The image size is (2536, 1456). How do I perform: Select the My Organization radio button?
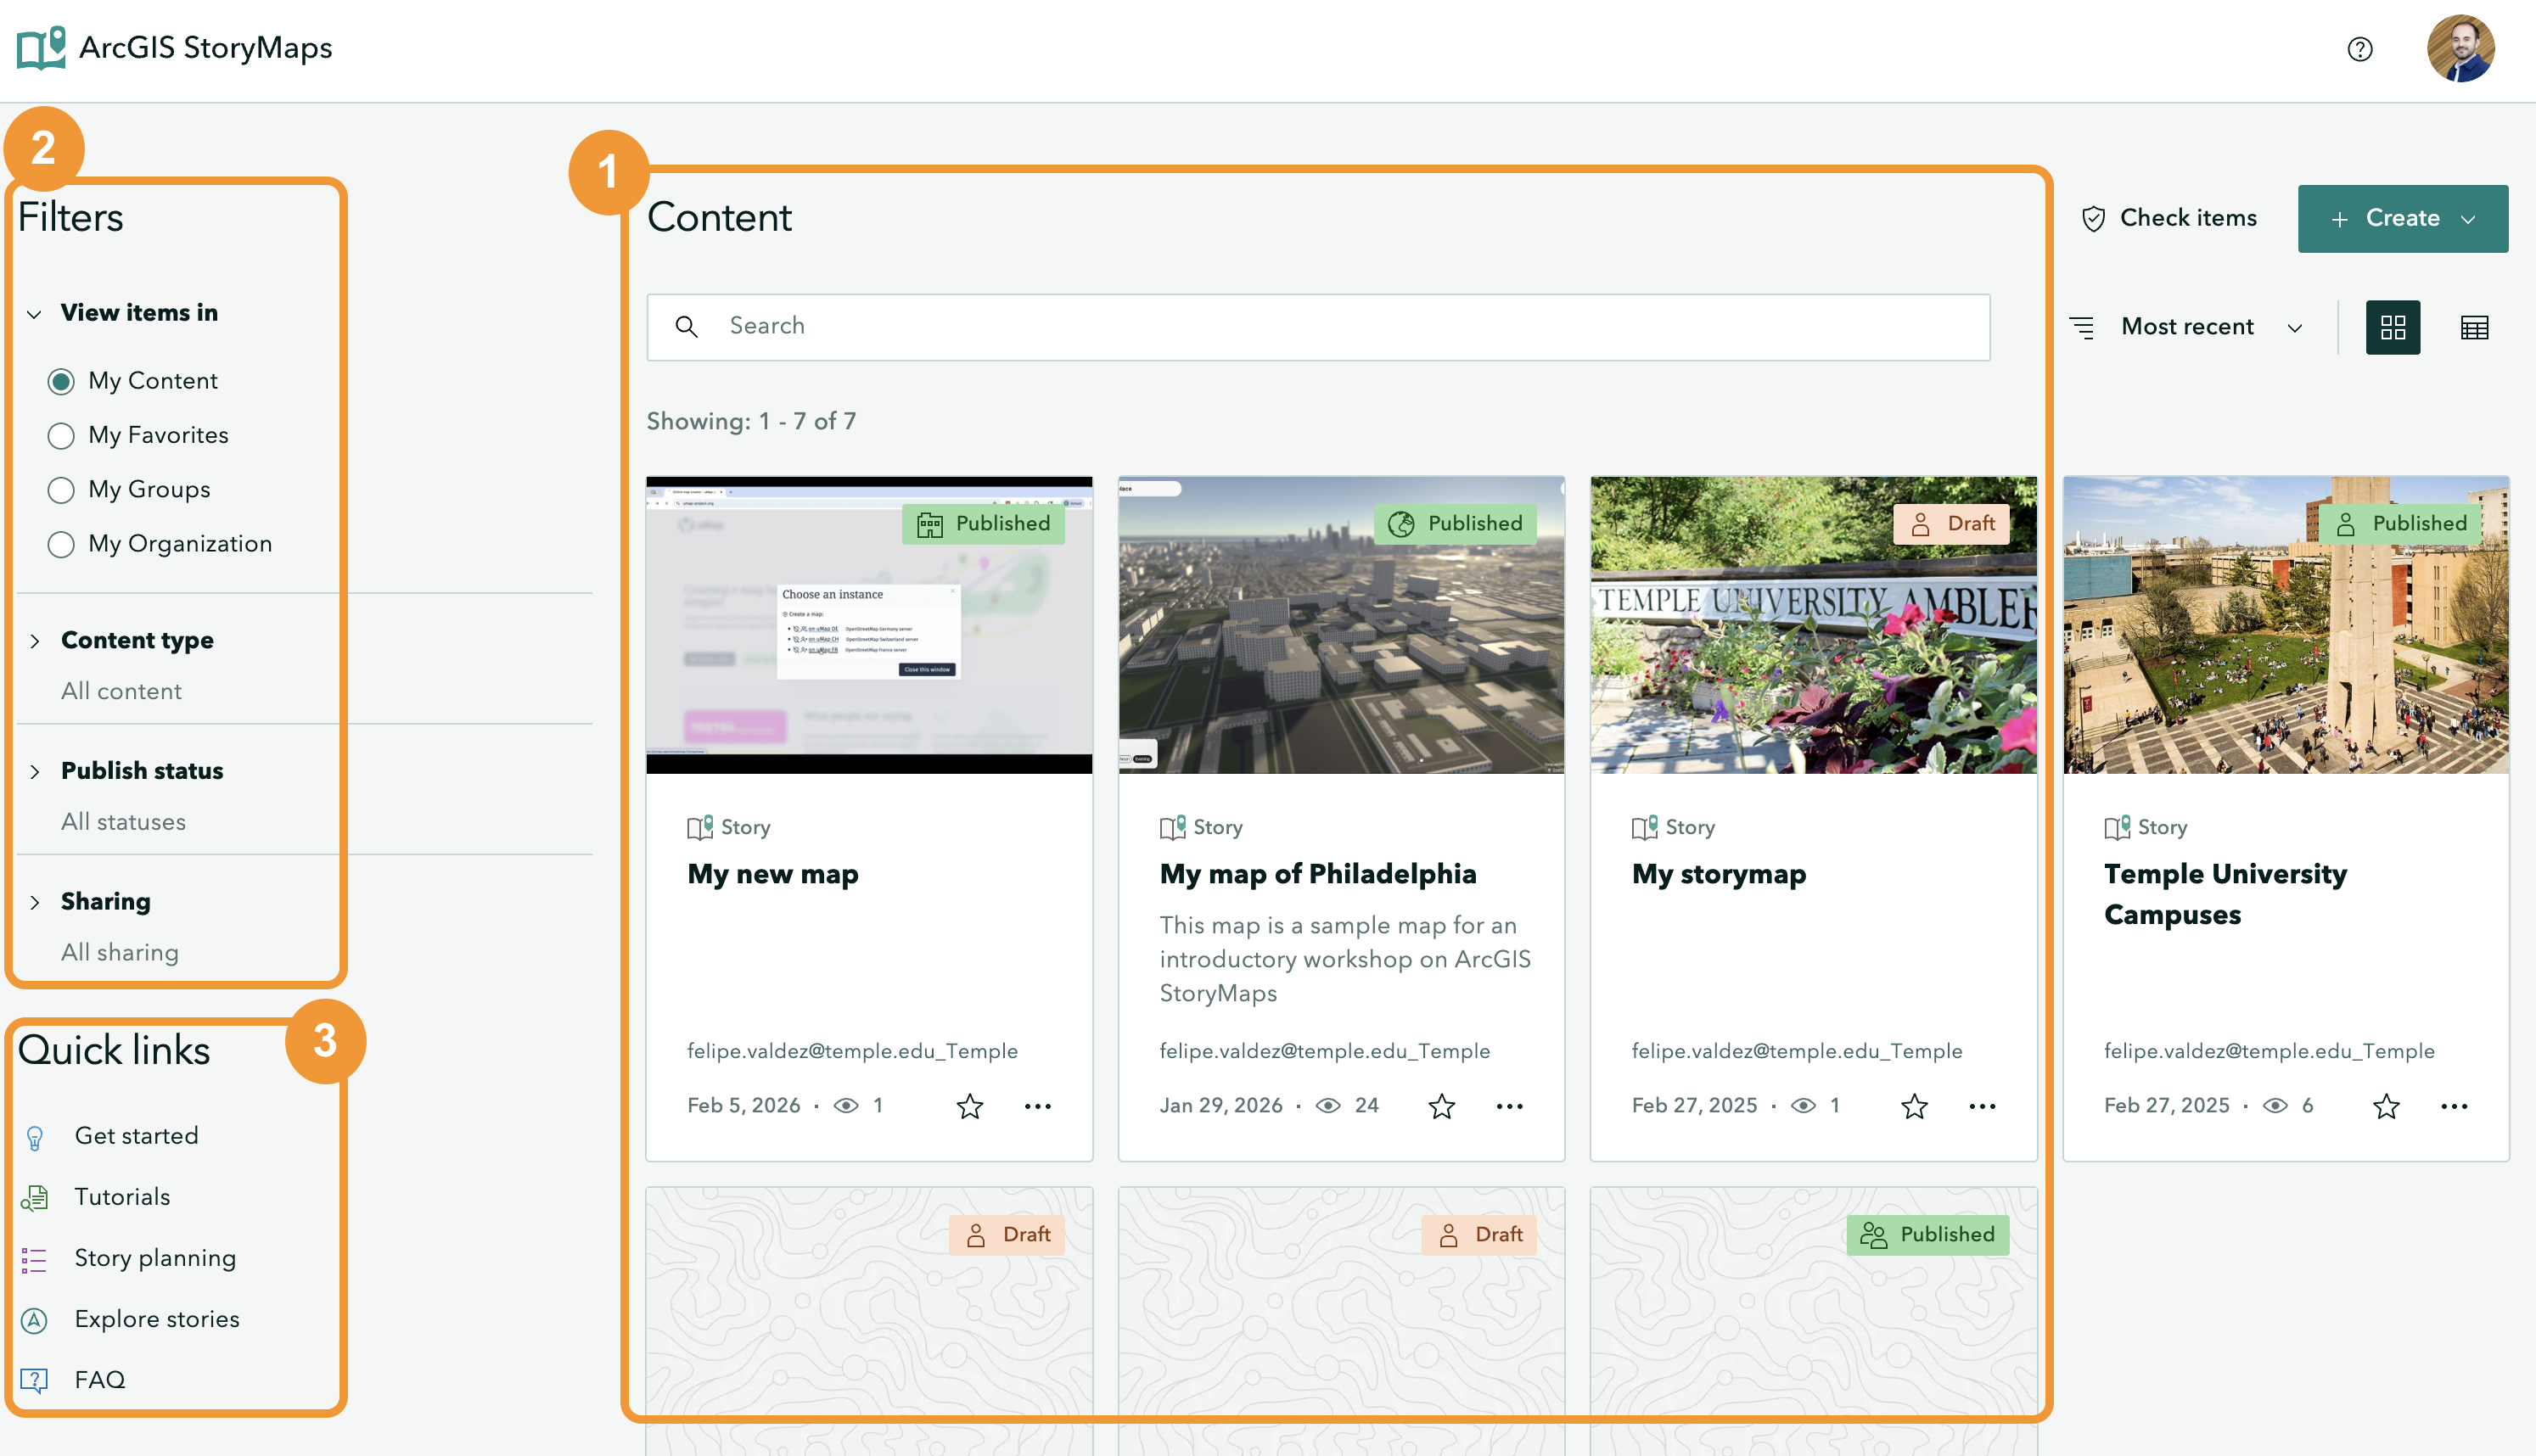(61, 544)
